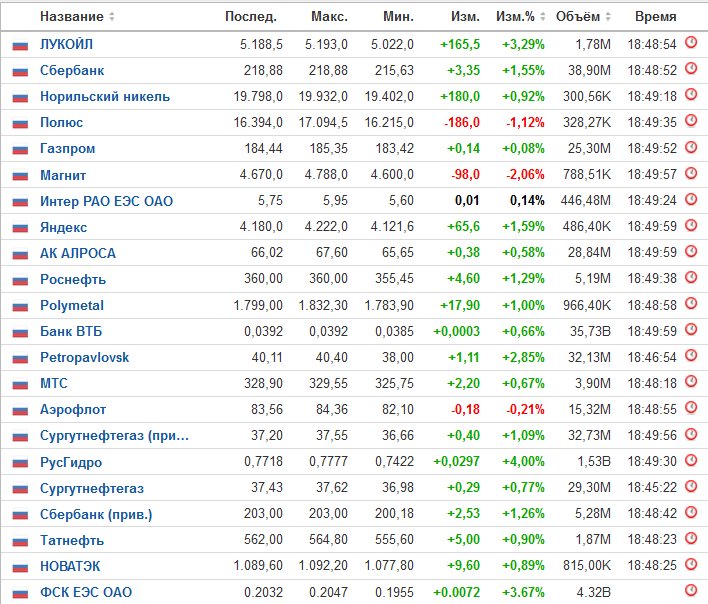Click the clock icon in Норильский никель row
The width and height of the screenshot is (708, 604).
pos(691,94)
